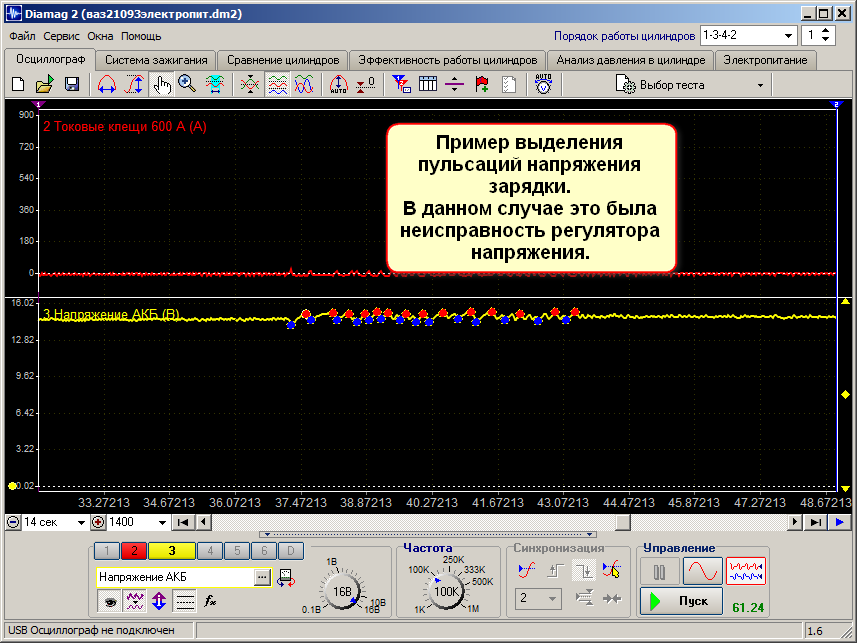The height and width of the screenshot is (643, 857).
Task: Switch to Анализ давления в цилиндре tab
Action: point(631,60)
